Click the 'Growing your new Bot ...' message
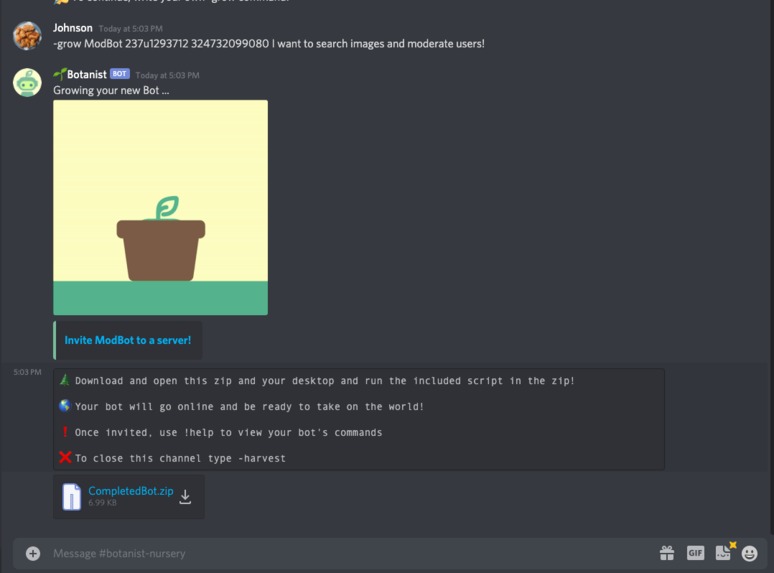Screen dimensions: 774x573 coord(111,91)
